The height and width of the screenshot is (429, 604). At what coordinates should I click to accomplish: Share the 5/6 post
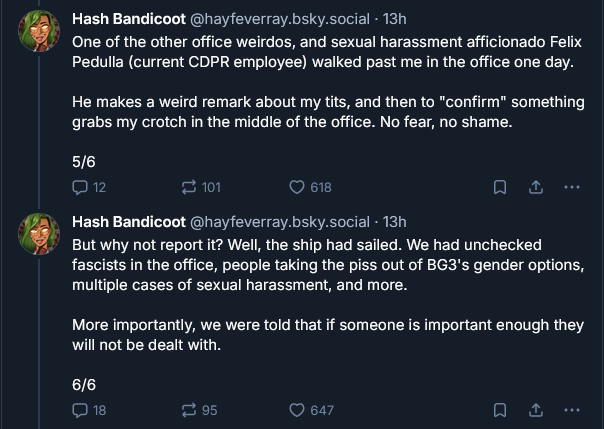tap(535, 187)
